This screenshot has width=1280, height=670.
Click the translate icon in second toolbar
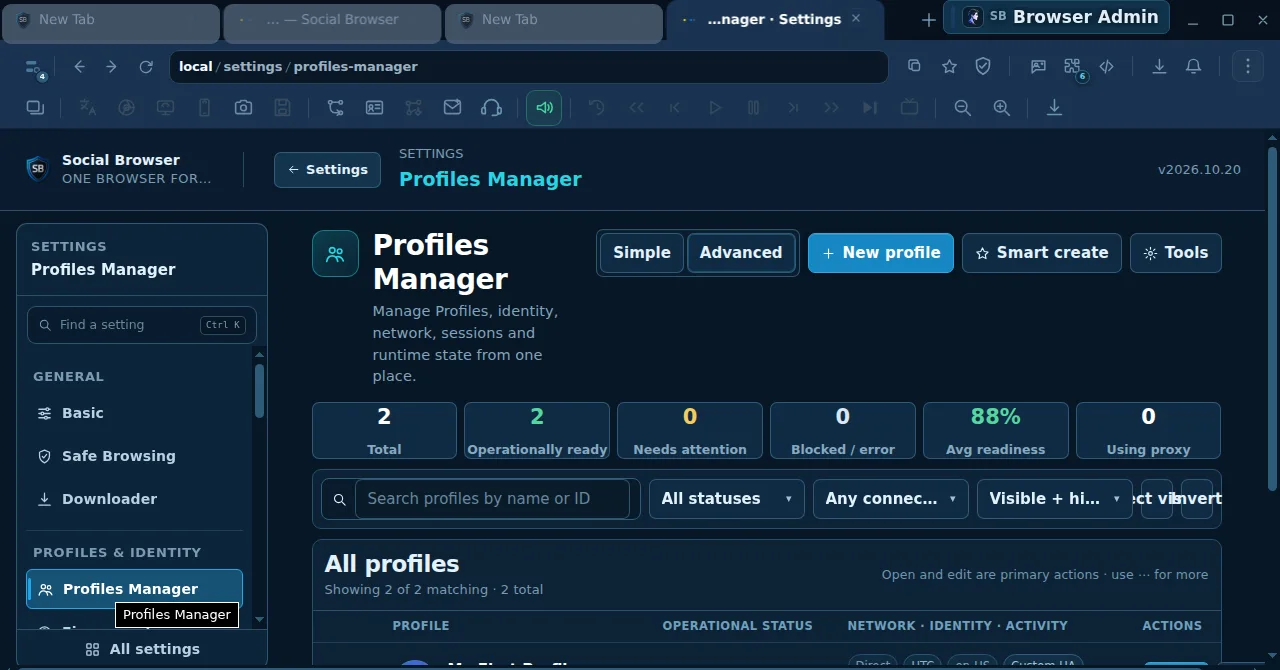click(x=88, y=107)
